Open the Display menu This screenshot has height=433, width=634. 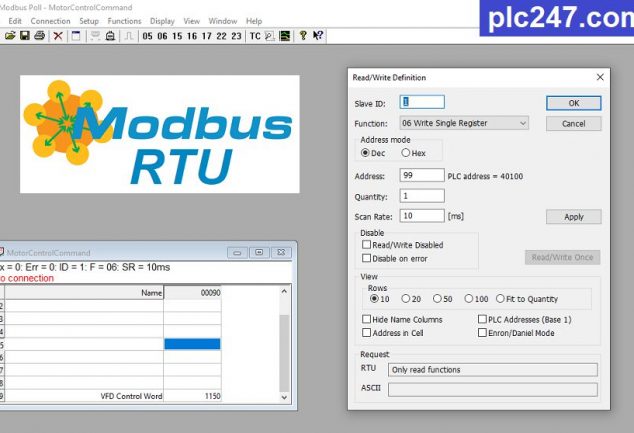[x=162, y=21]
